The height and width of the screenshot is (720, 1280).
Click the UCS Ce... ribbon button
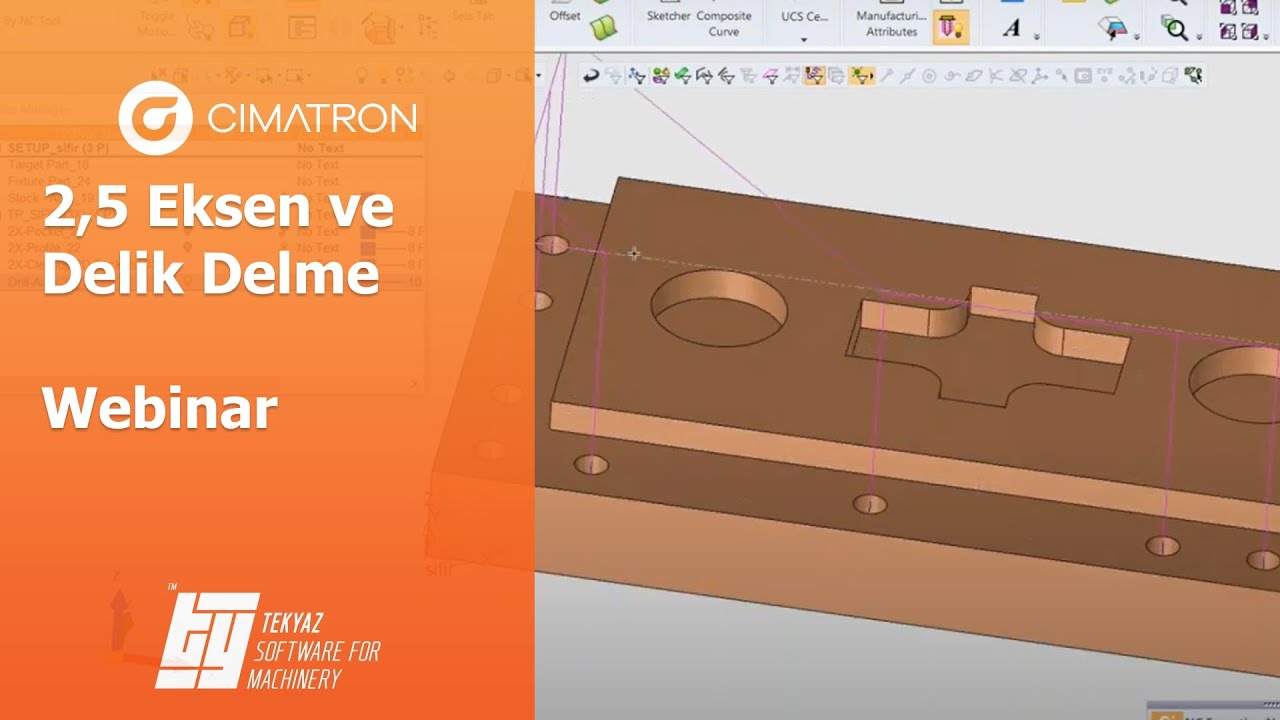(805, 16)
